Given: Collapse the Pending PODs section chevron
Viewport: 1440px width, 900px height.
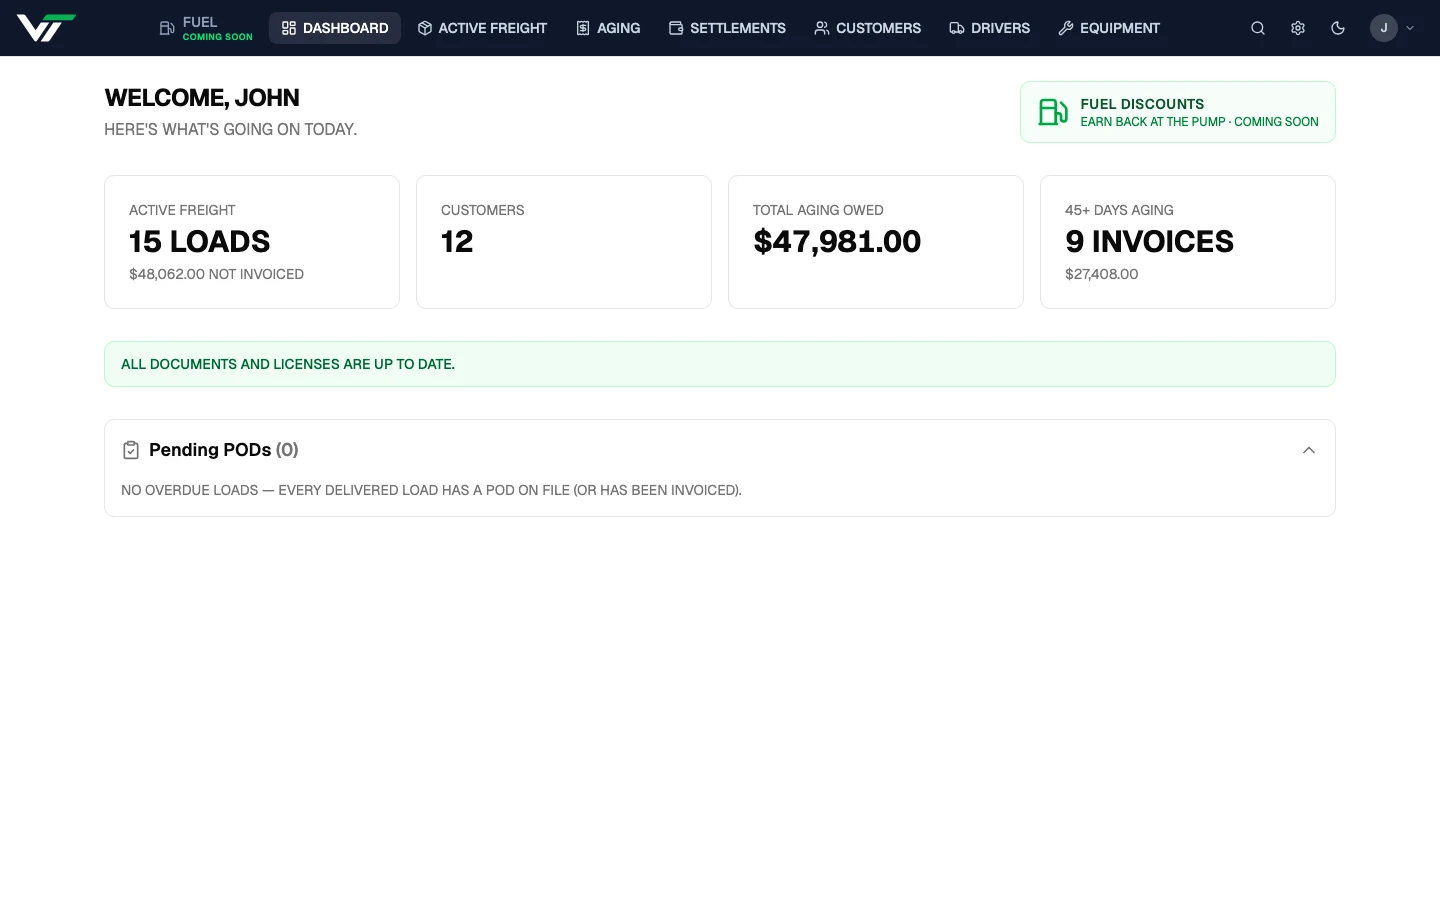Looking at the screenshot, I should 1309,450.
